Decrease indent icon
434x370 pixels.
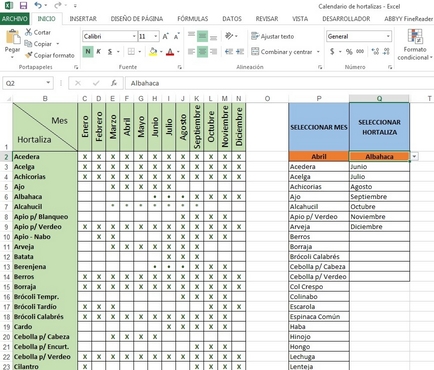(229, 52)
